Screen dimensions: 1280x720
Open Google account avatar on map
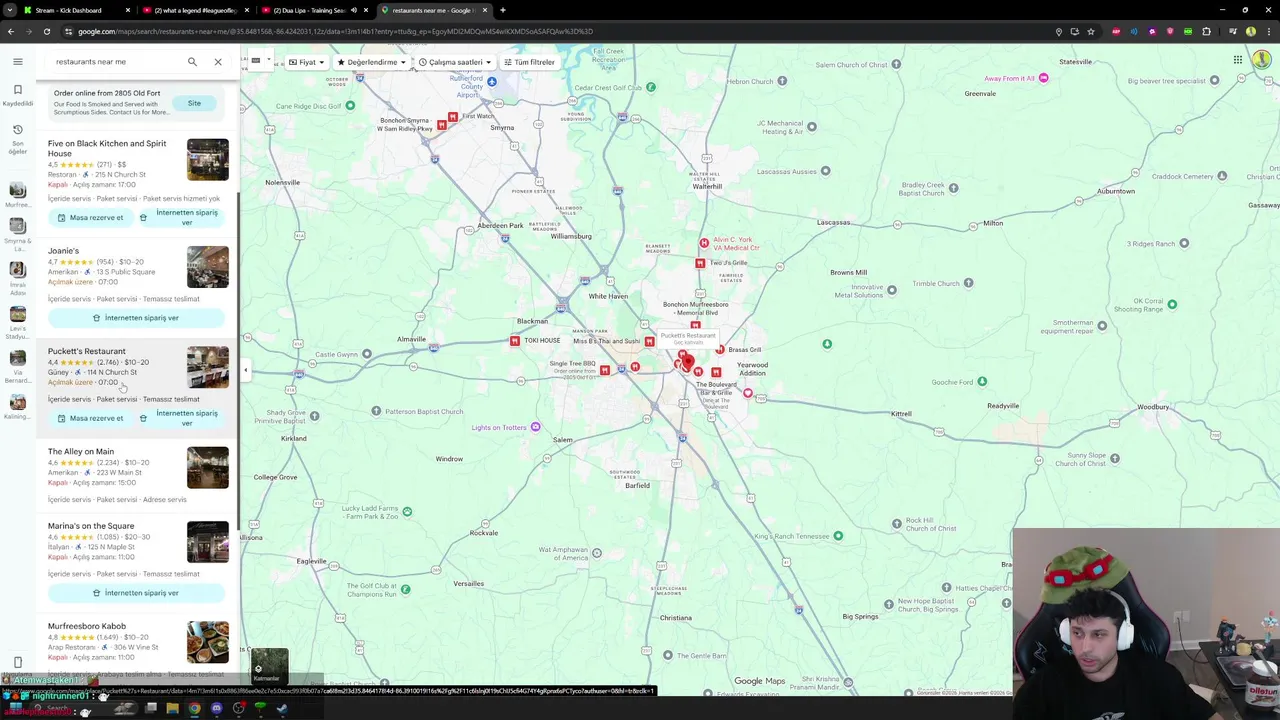pos(1262,61)
